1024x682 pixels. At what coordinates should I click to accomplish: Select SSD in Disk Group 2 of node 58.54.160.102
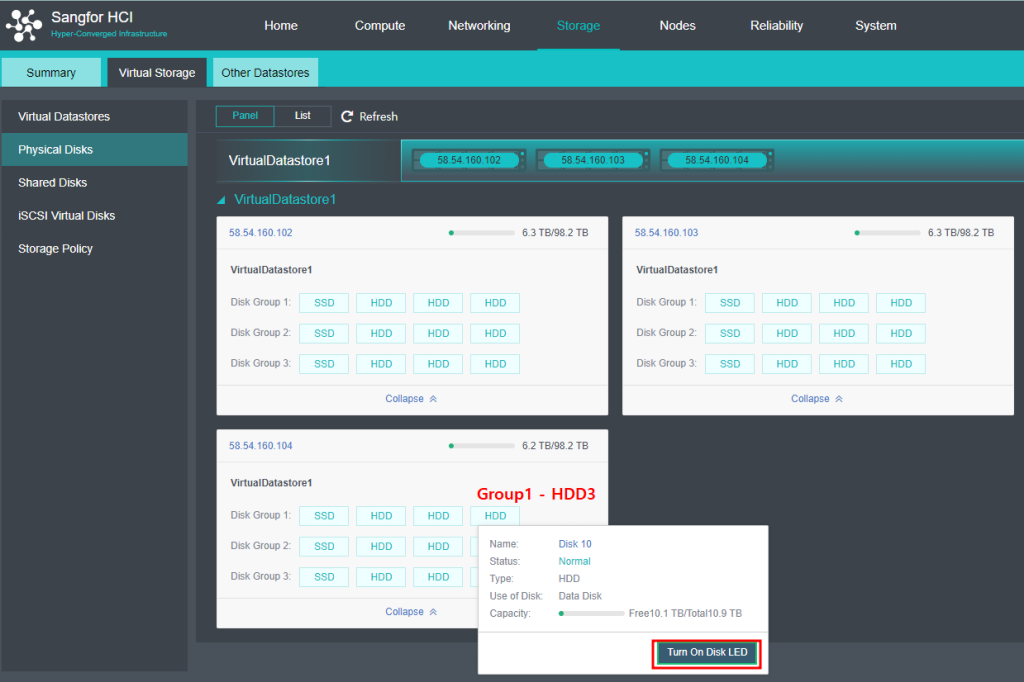coord(324,333)
